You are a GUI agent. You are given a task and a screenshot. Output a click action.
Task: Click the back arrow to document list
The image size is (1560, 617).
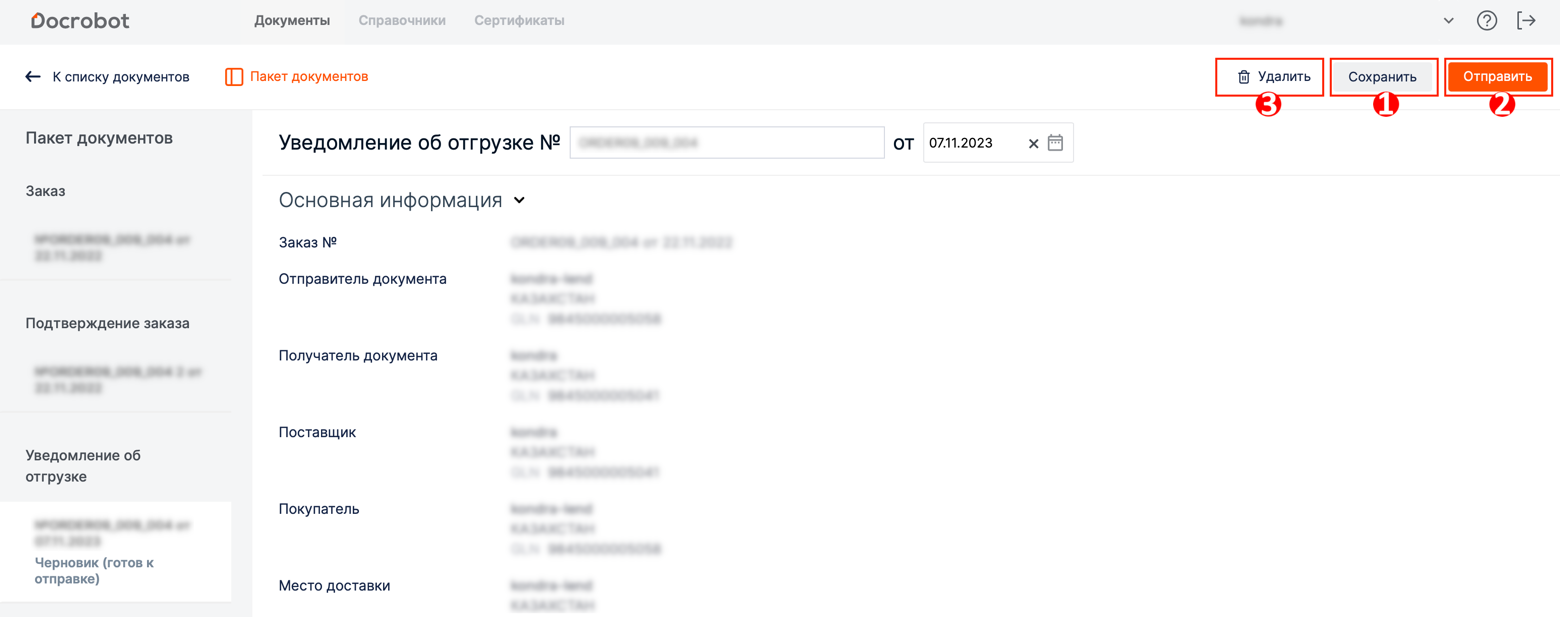[x=33, y=77]
